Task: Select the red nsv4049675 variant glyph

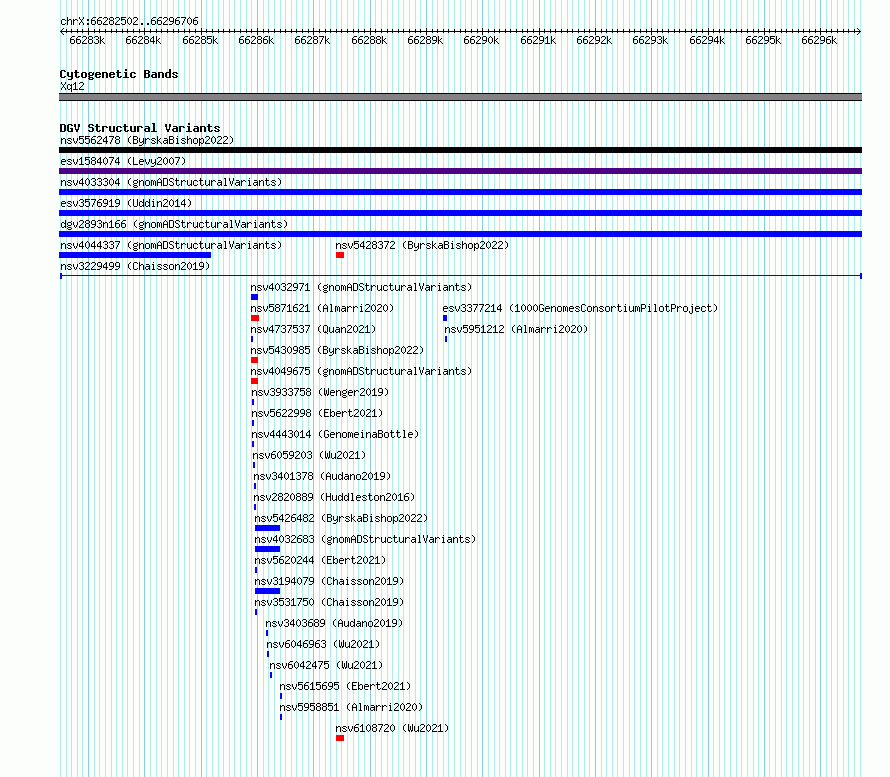Action: [x=254, y=381]
